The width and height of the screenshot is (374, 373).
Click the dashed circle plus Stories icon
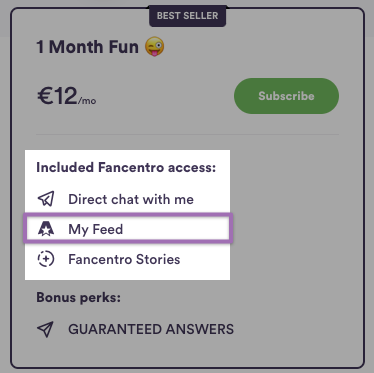[46, 259]
